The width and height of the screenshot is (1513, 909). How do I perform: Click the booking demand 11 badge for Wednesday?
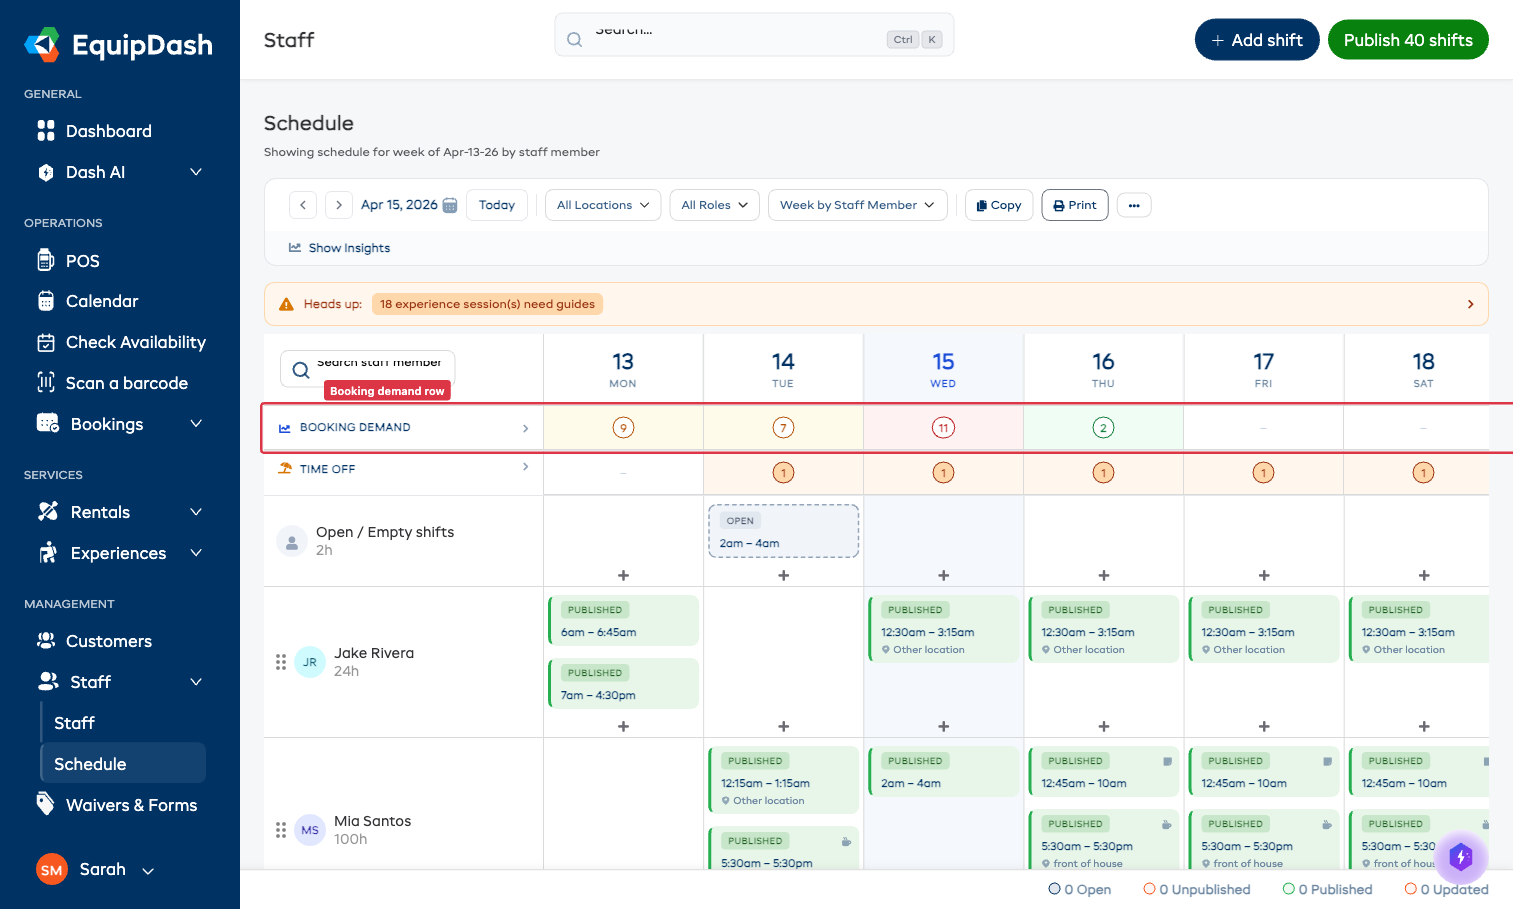[x=943, y=428]
